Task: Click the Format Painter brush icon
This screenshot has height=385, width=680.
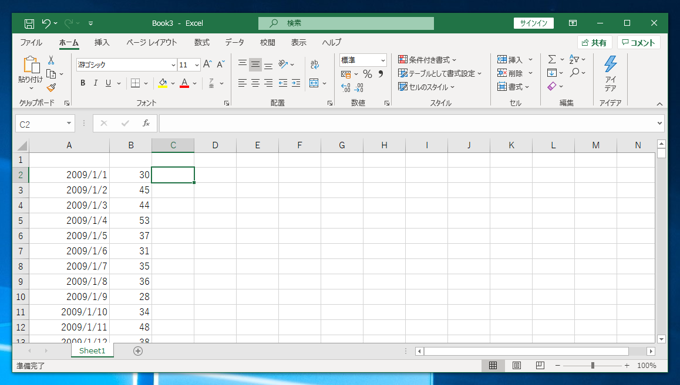Action: click(51, 88)
